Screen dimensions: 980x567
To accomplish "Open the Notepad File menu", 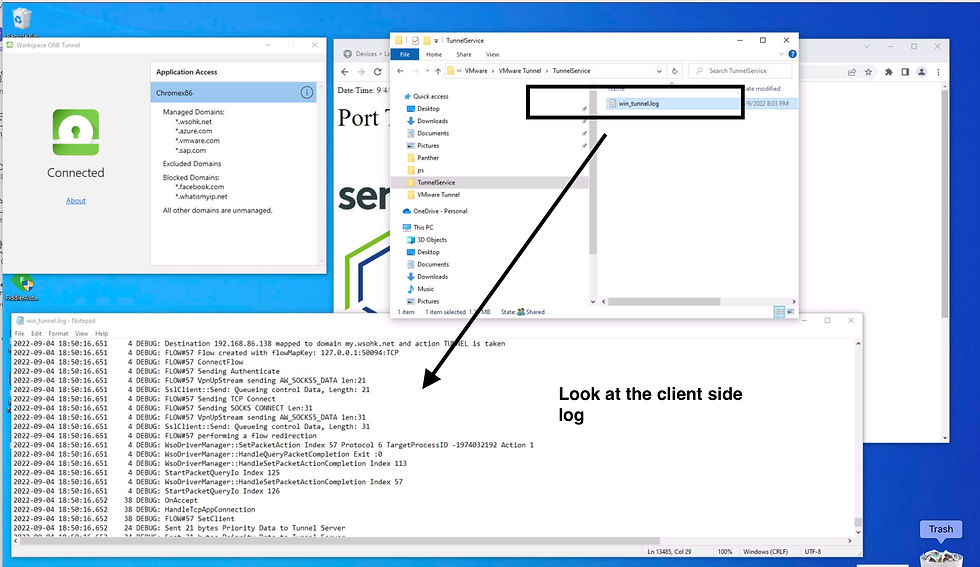I will point(19,333).
